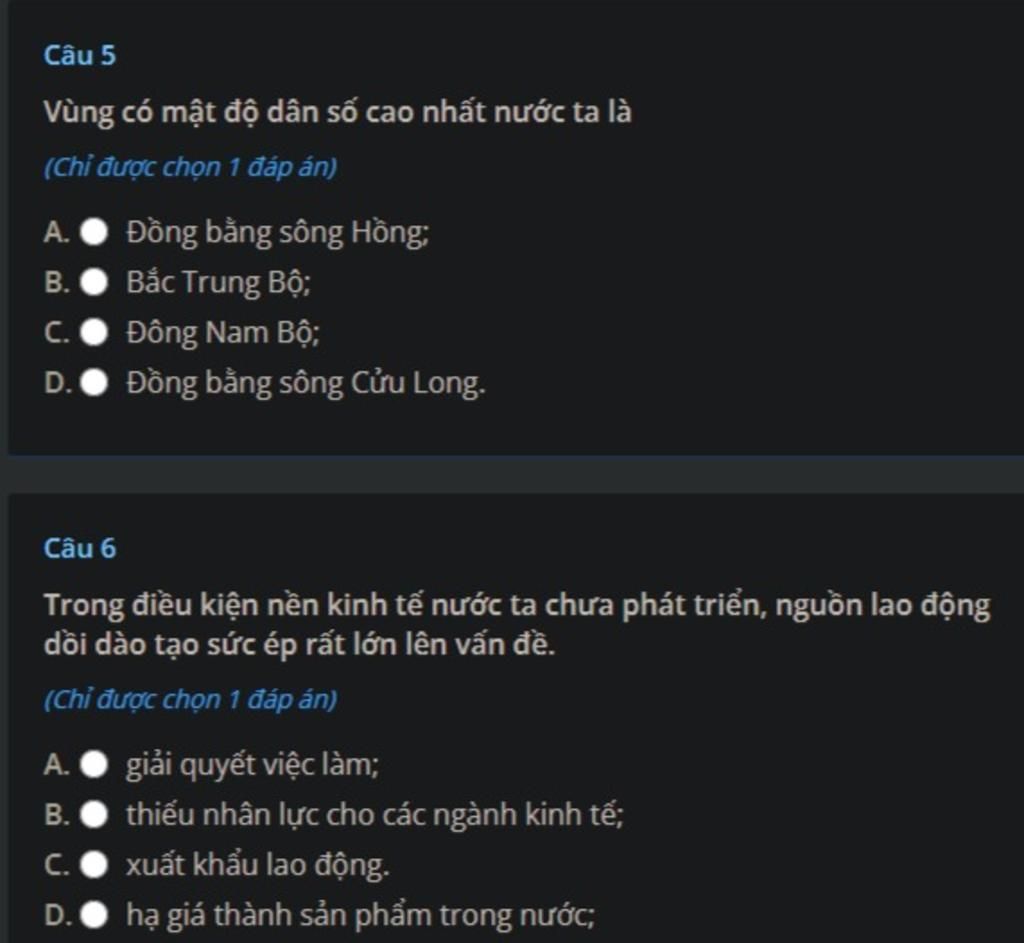Click the answer text 'Đồng bằng sông Cửu Long'
Image resolution: width=1024 pixels, height=943 pixels.
click(x=305, y=383)
